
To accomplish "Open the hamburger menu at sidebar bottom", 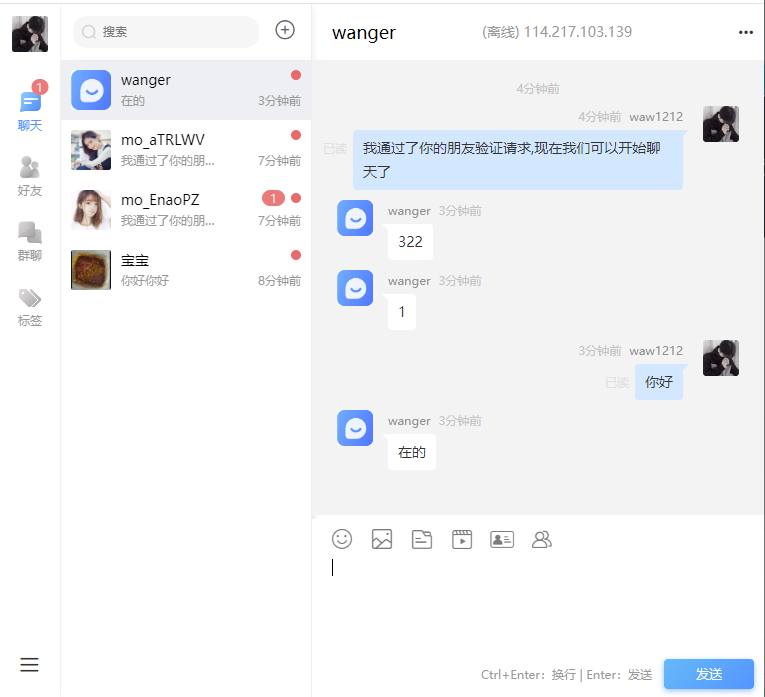I will 29,664.
